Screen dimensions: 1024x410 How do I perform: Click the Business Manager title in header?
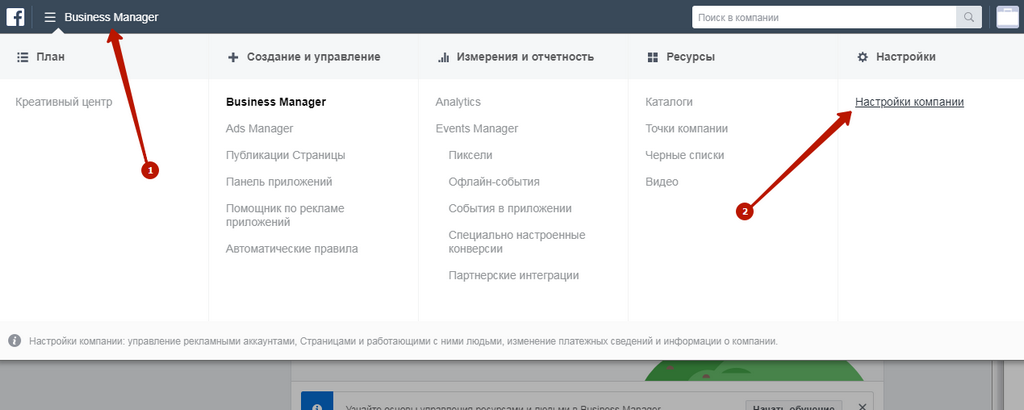(111, 18)
